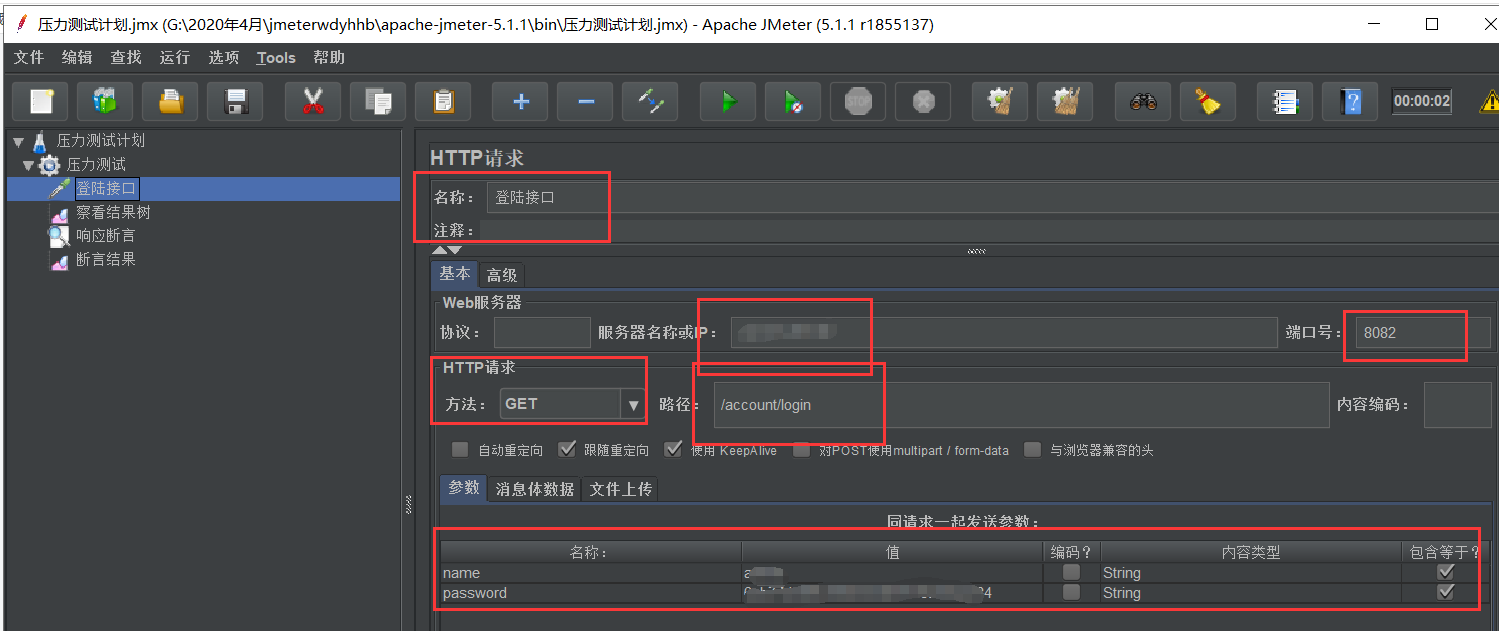
Task: Toggle the 使用 KeepAlive checkbox
Action: [x=673, y=449]
